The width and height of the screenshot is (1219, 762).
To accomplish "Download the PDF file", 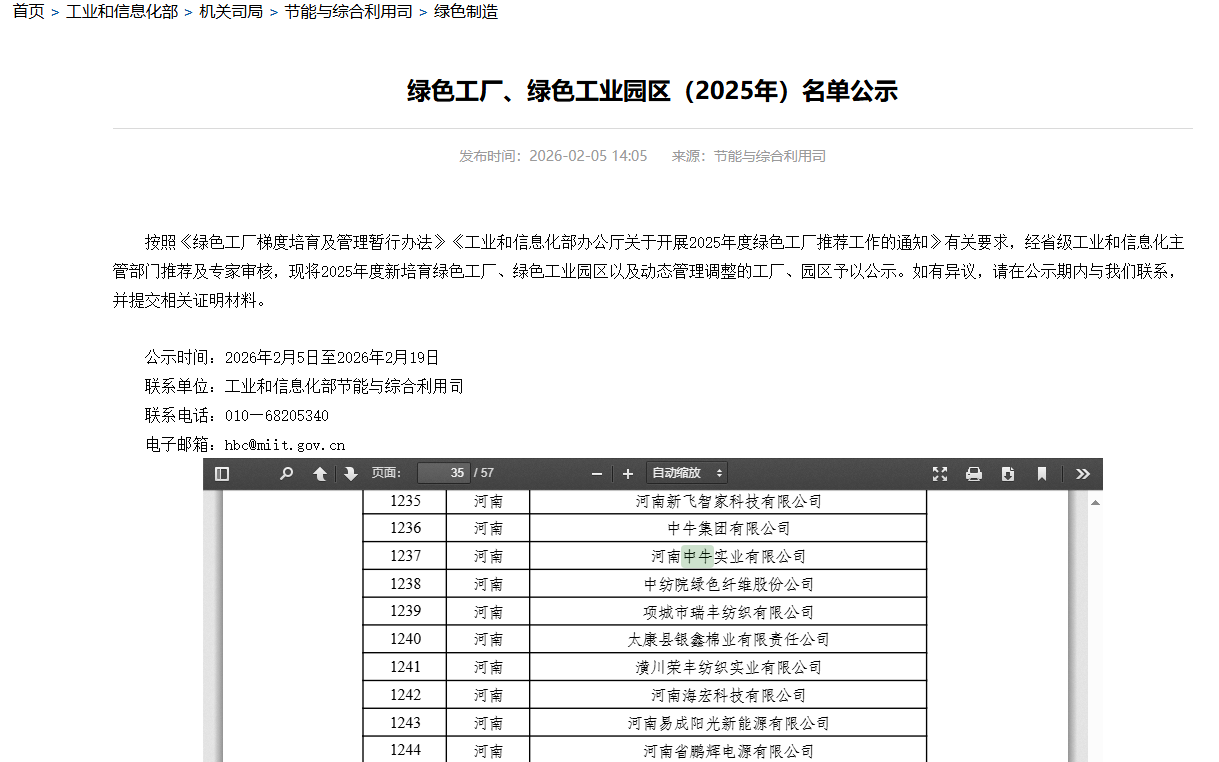I will [x=1008, y=474].
